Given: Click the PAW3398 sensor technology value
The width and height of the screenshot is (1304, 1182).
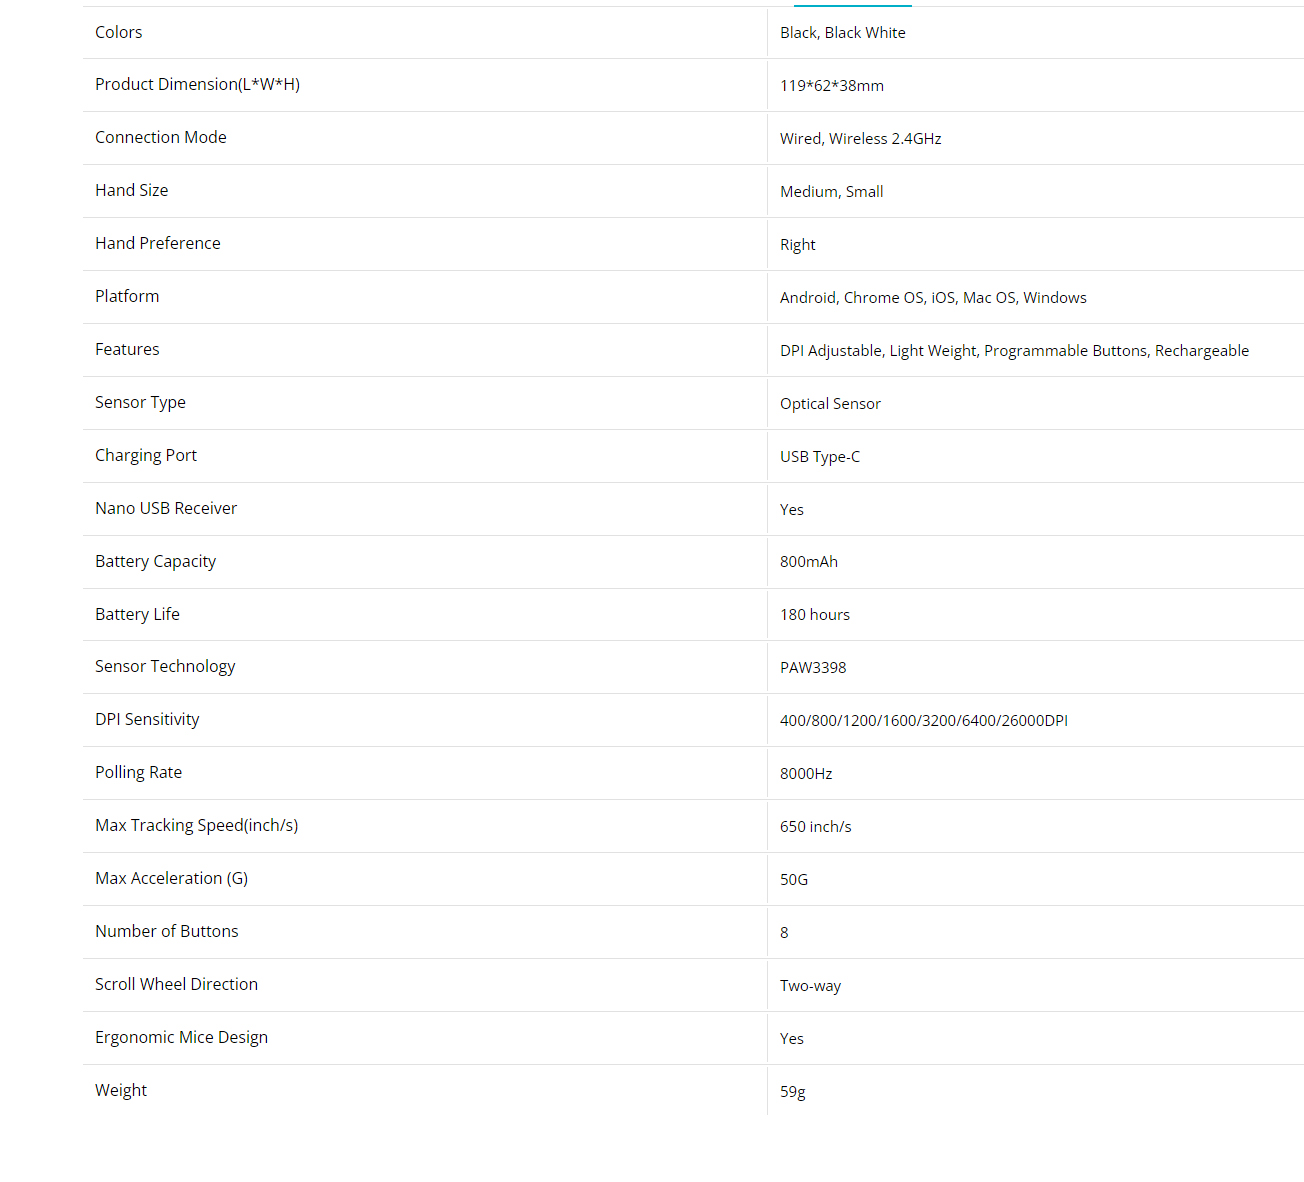Looking at the screenshot, I should click(x=812, y=668).
